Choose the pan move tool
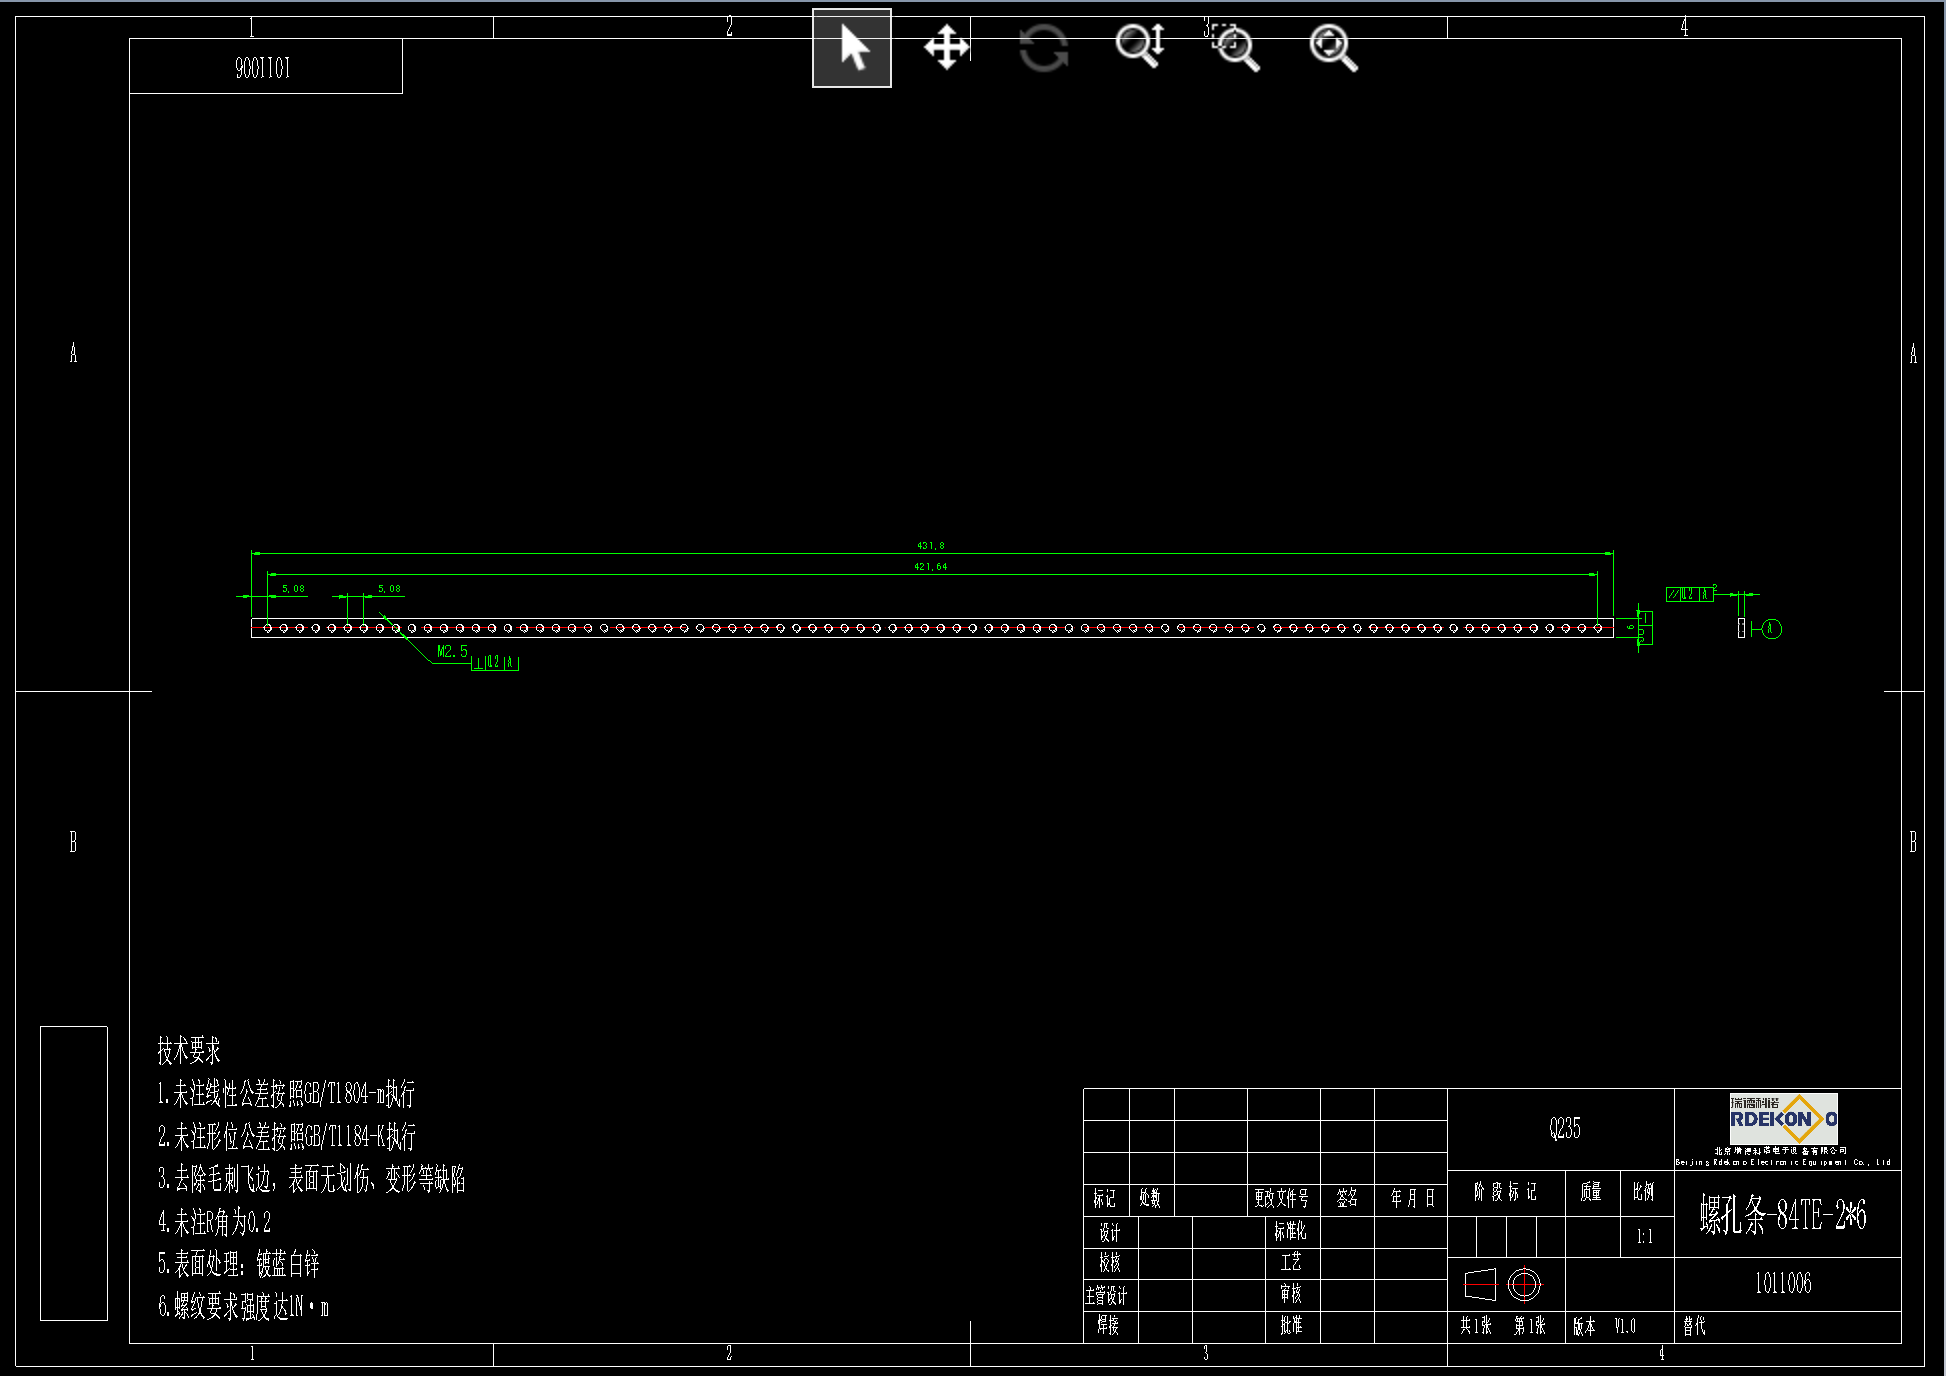Screen dimensions: 1946x1376 pyautogui.click(x=946, y=47)
